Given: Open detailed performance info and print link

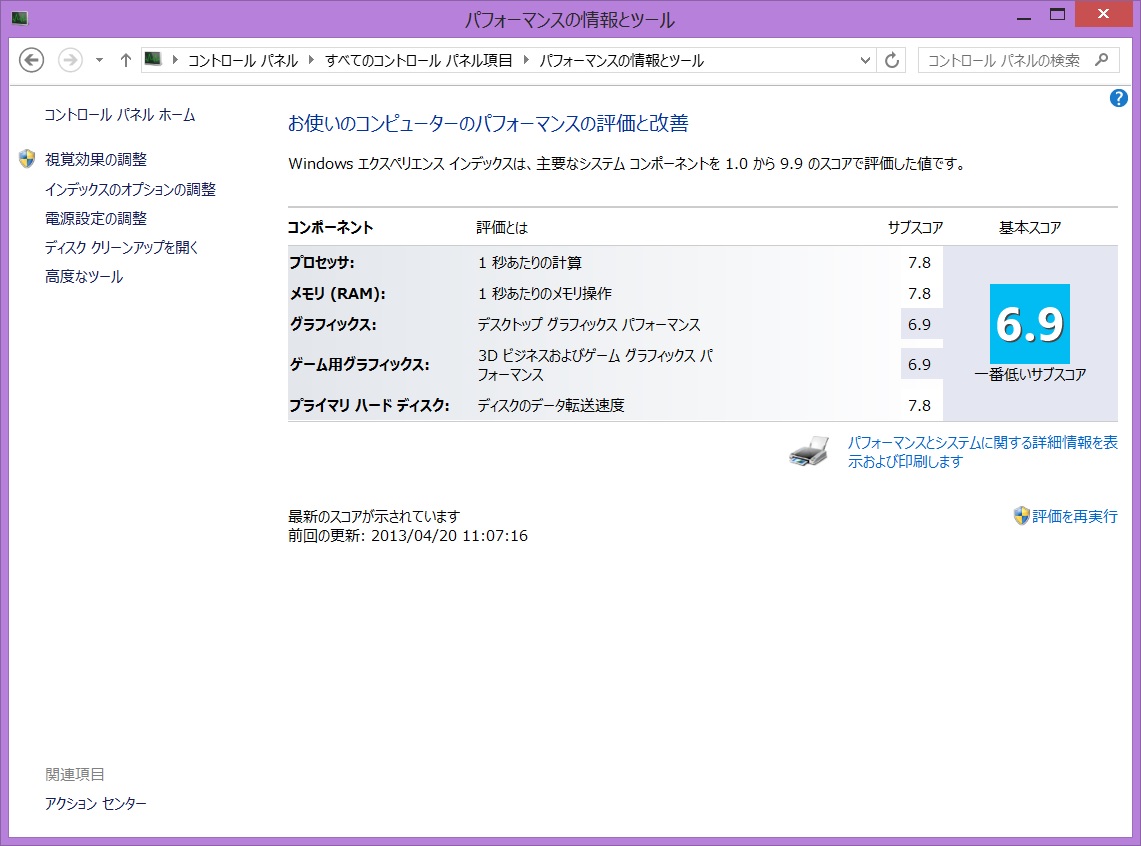Looking at the screenshot, I should coord(982,452).
